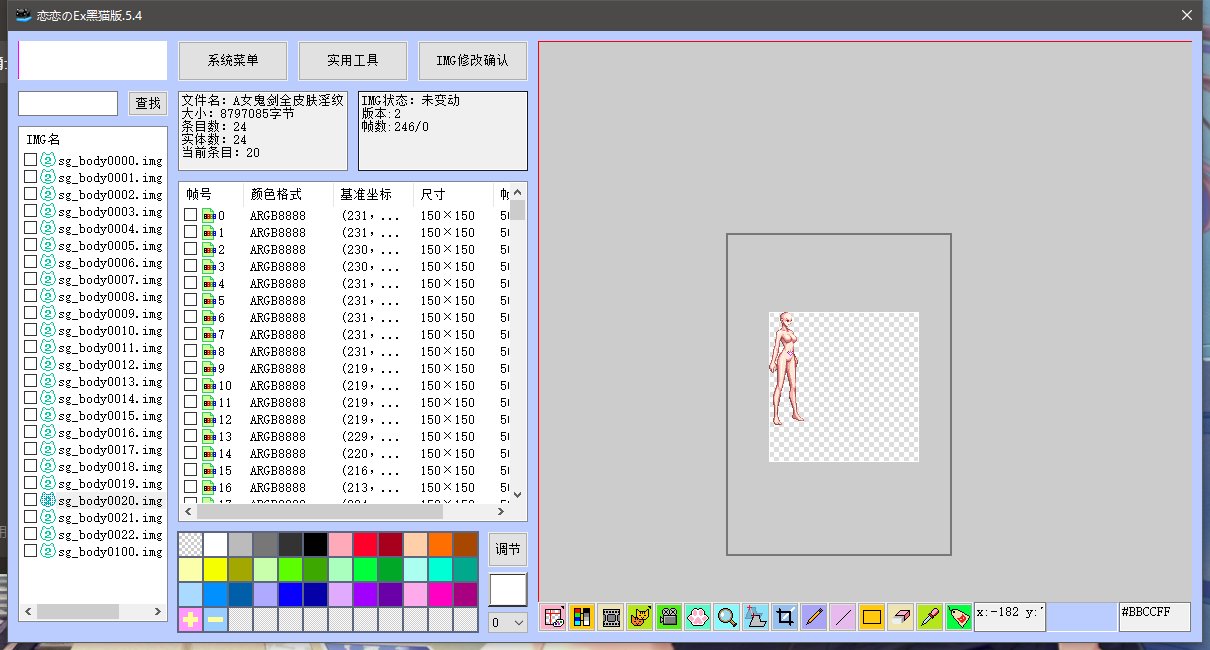1210x650 pixels.
Task: Tick the checkbox for frame 9
Action: point(190,369)
